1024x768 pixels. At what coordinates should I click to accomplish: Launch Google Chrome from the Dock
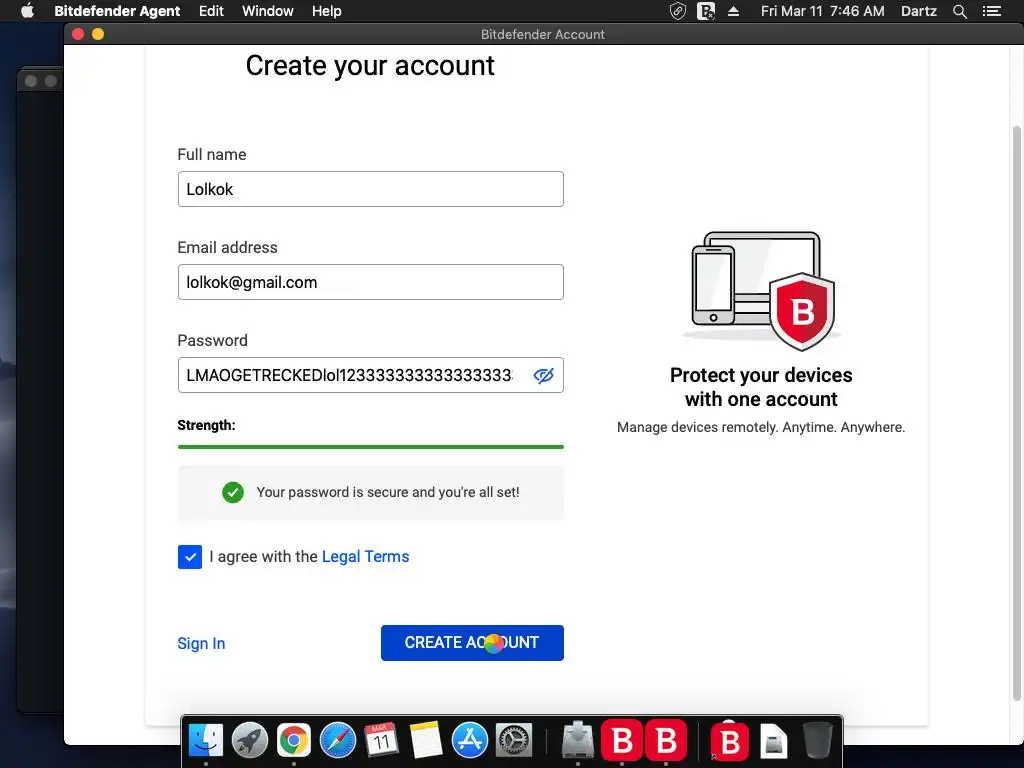click(294, 741)
